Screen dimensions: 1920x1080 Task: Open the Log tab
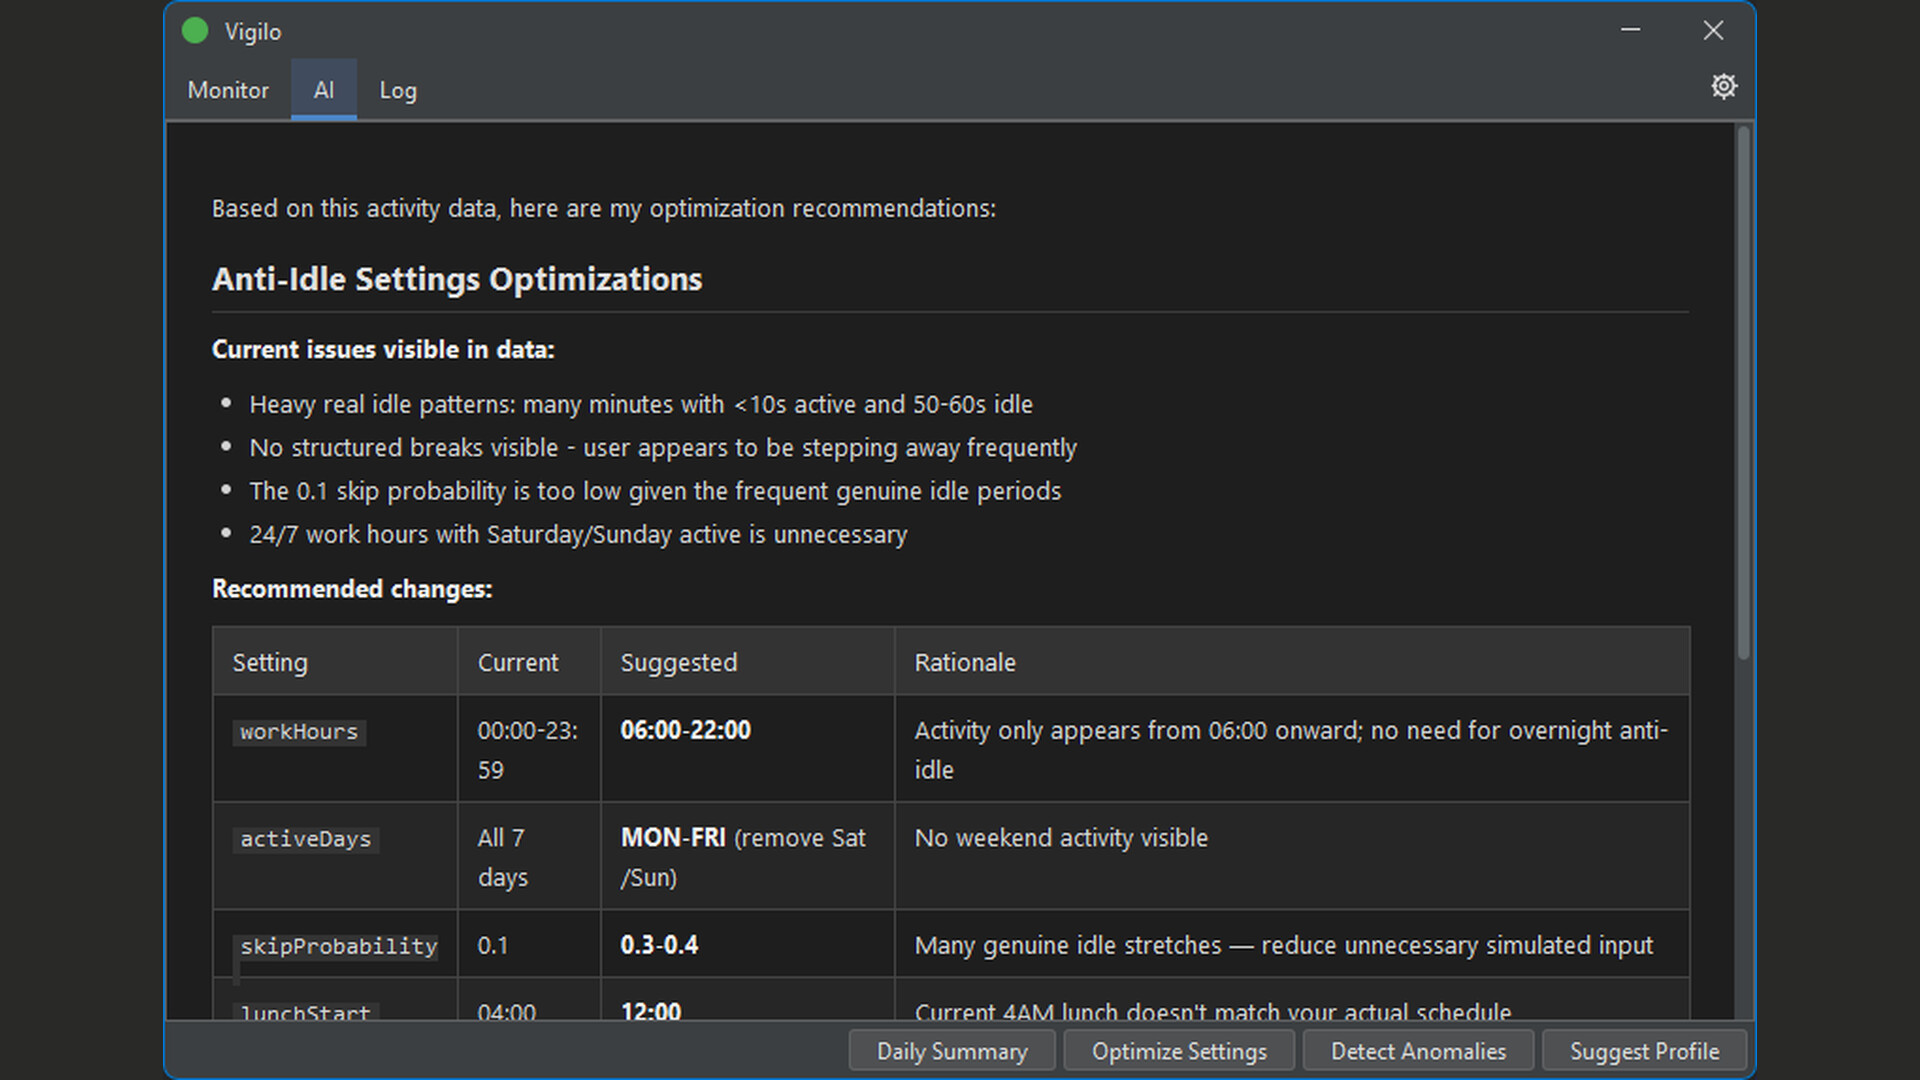click(x=398, y=90)
